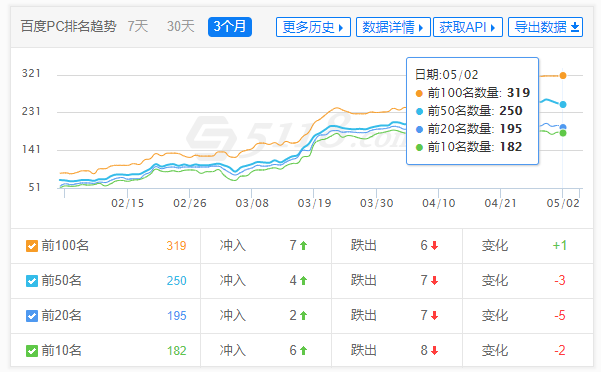The image size is (601, 372).
Task: Switch to the 7天 range tab
Action: (138, 27)
